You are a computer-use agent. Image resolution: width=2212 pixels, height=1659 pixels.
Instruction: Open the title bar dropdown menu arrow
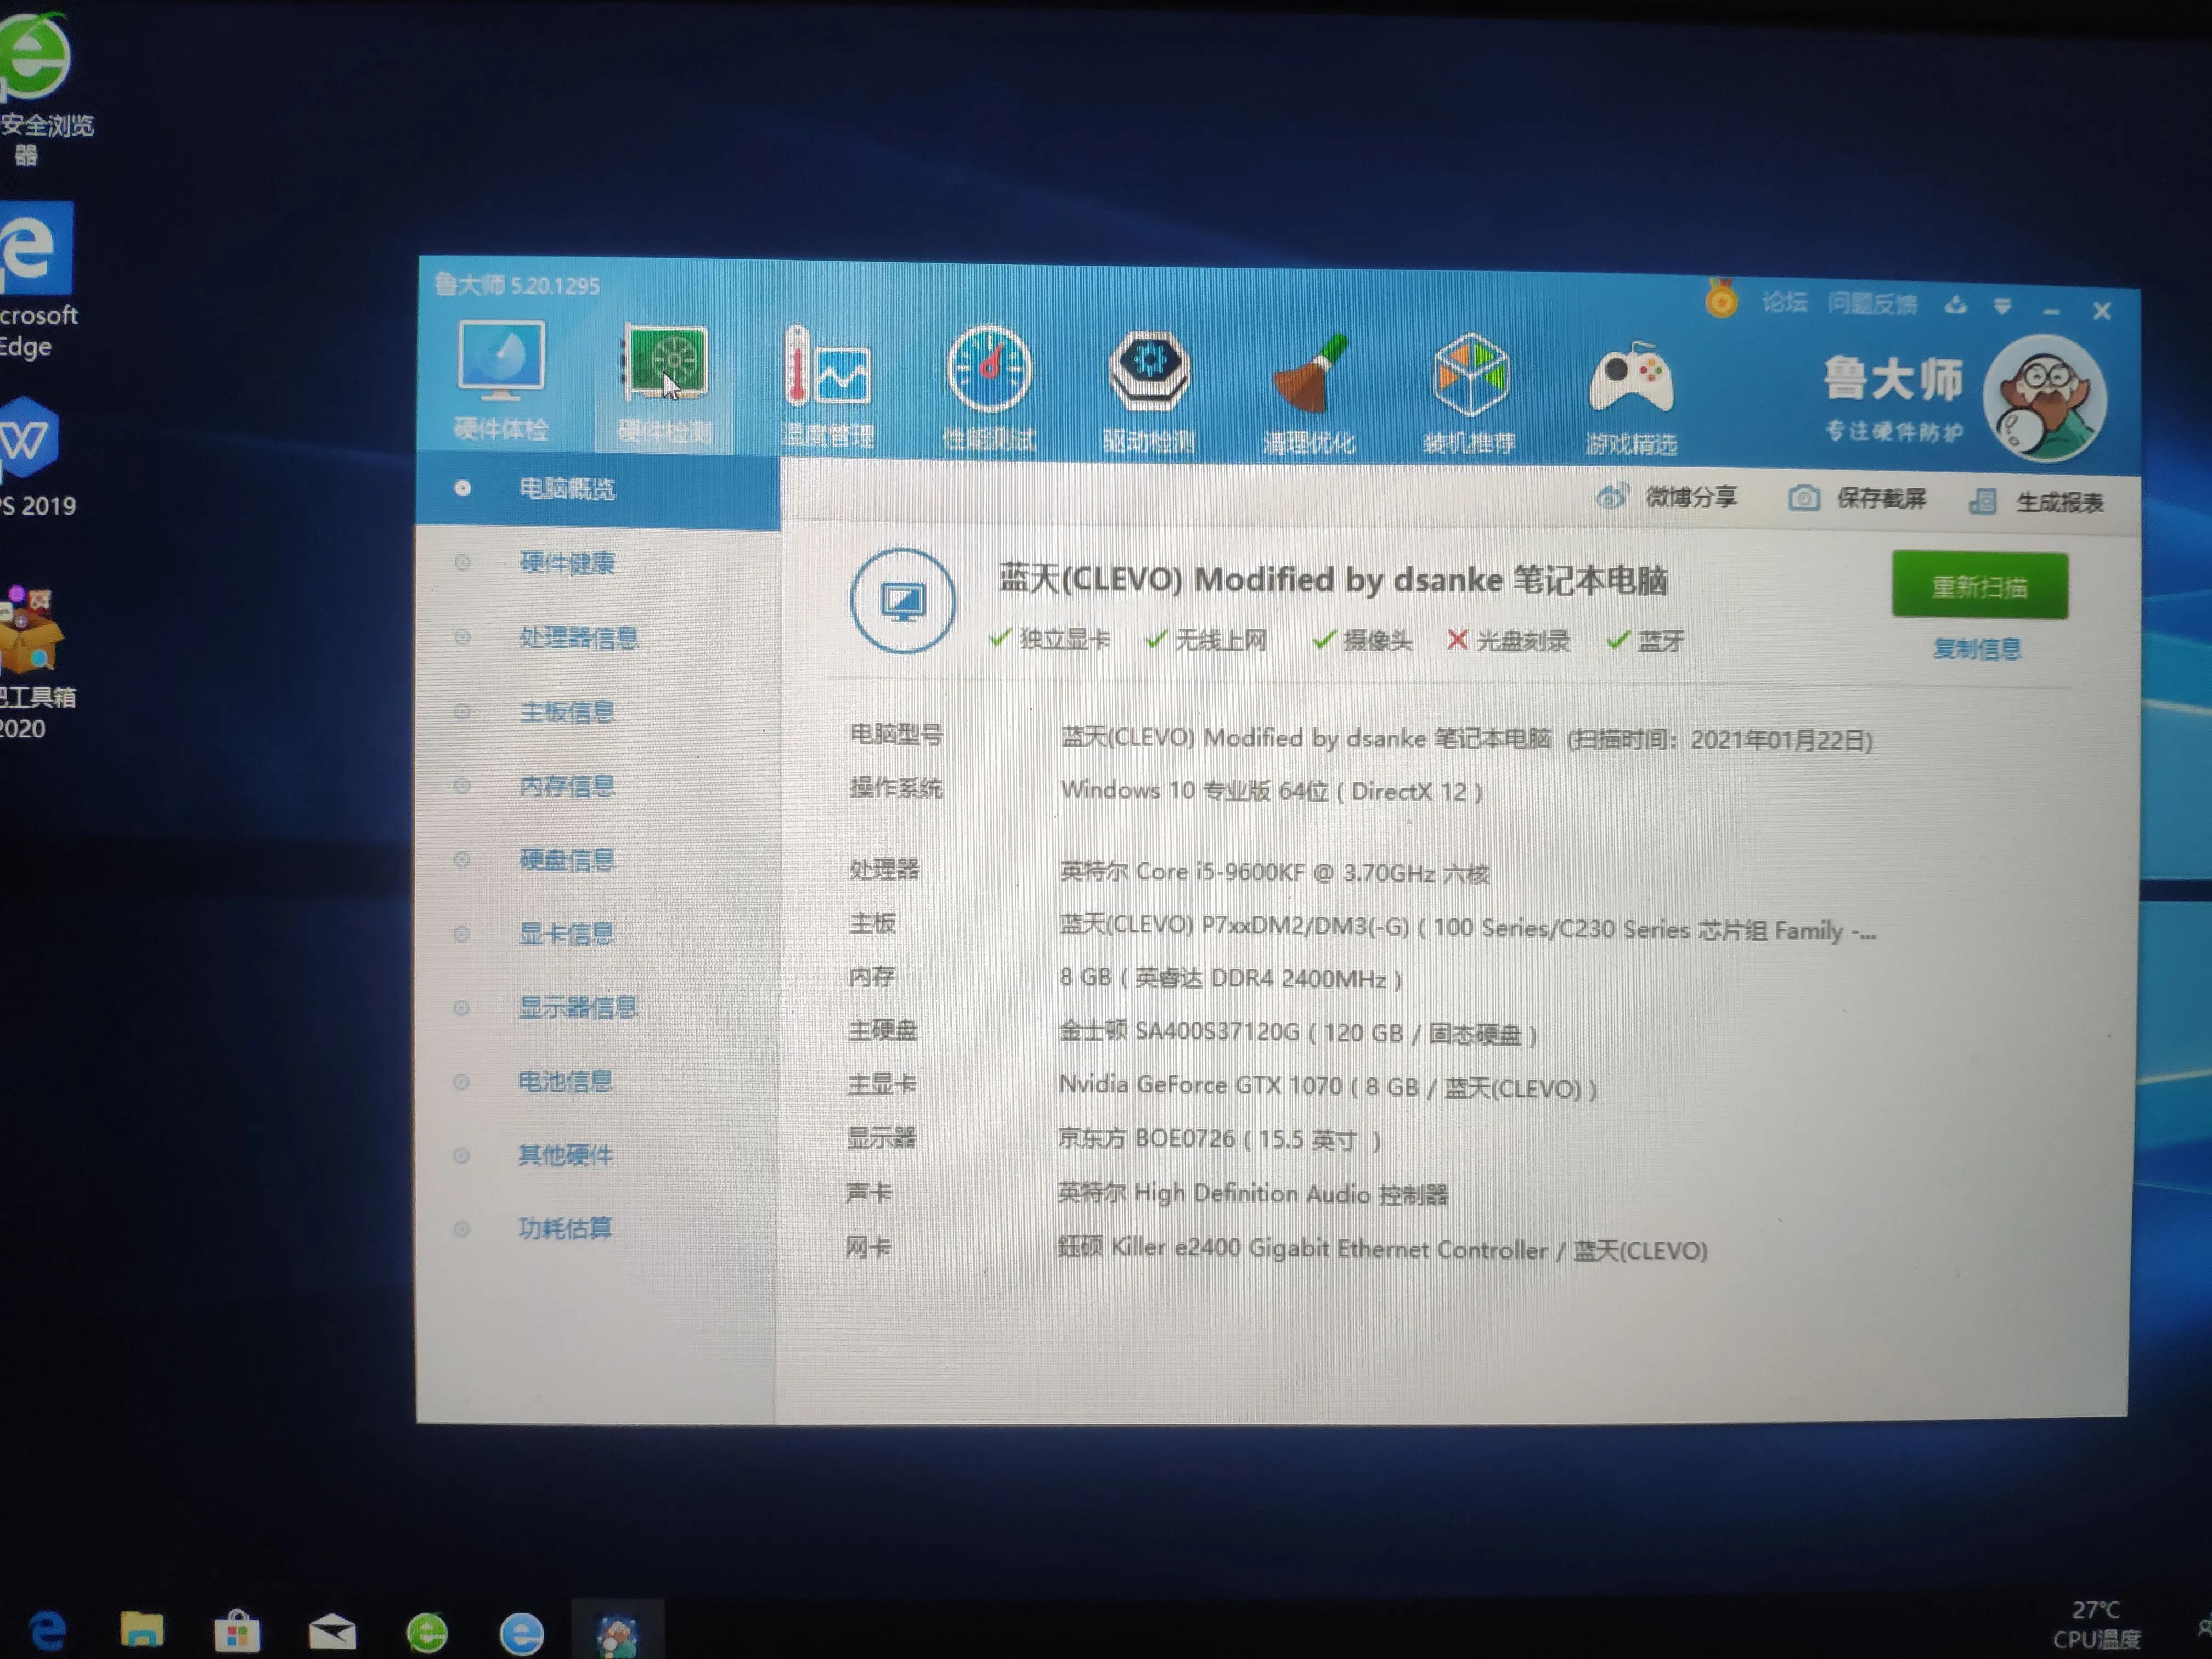point(2002,307)
